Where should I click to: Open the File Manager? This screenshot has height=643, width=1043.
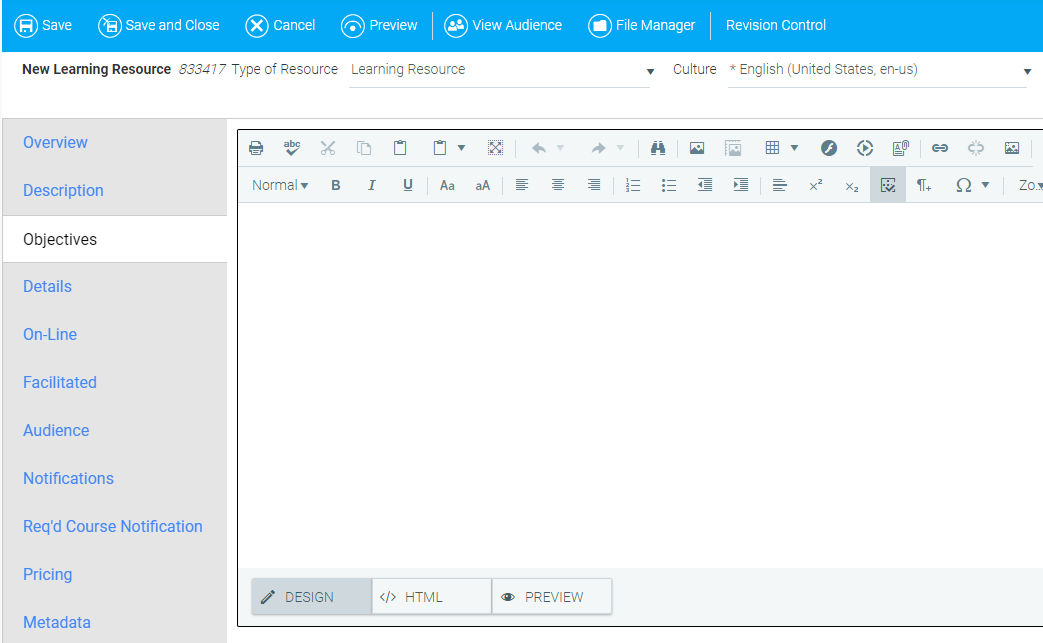tap(642, 25)
